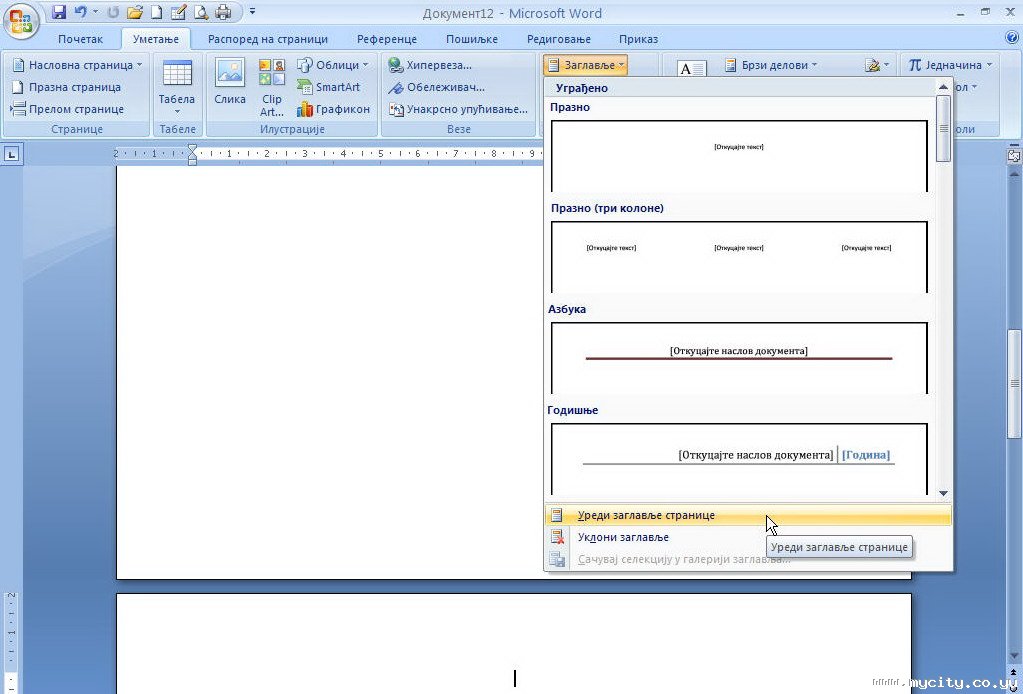Click the quick print icon
Viewport: 1023px width, 694px height.
(223, 12)
